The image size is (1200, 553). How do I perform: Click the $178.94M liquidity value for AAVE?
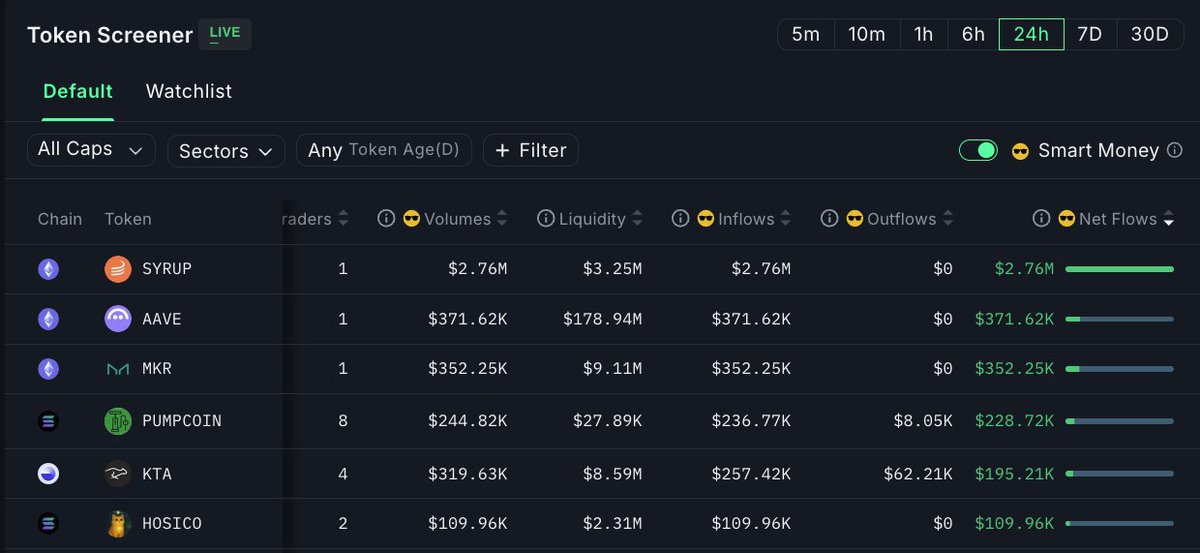602,319
